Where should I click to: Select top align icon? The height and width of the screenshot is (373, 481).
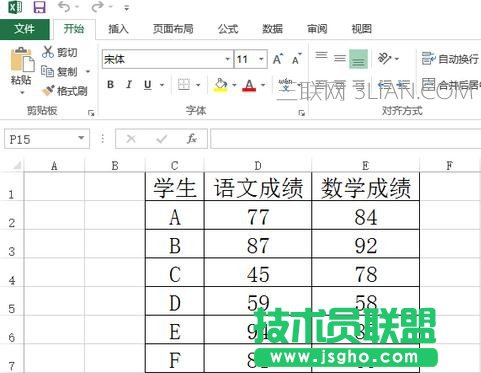(x=321, y=55)
